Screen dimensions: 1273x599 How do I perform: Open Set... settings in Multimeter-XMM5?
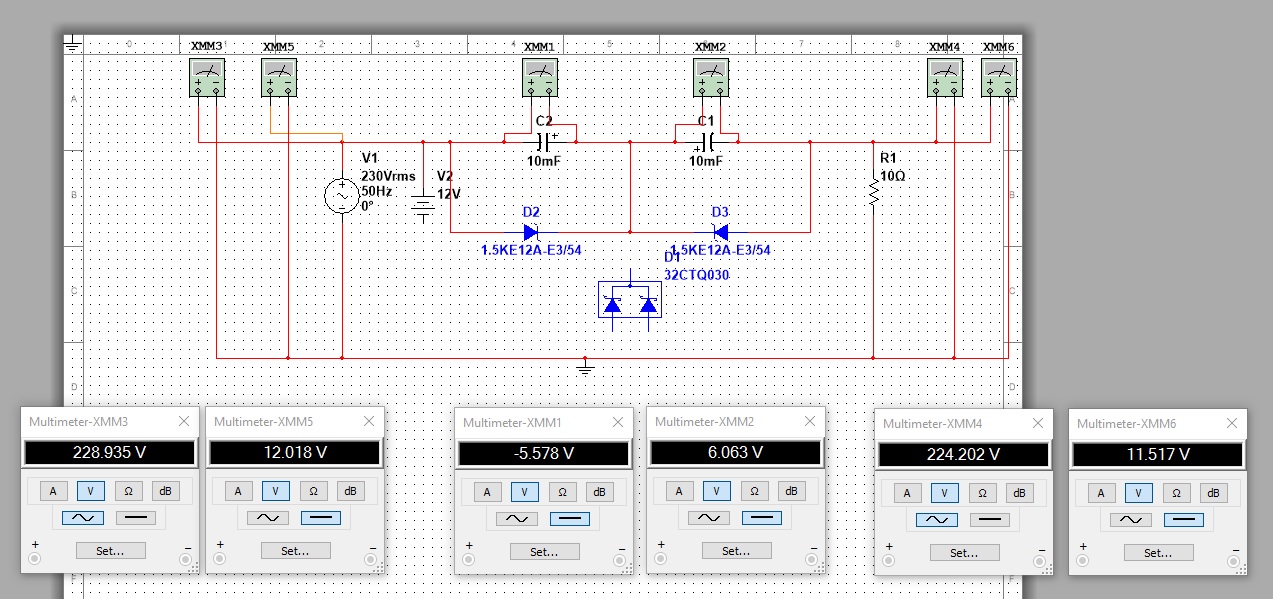pyautogui.click(x=295, y=550)
